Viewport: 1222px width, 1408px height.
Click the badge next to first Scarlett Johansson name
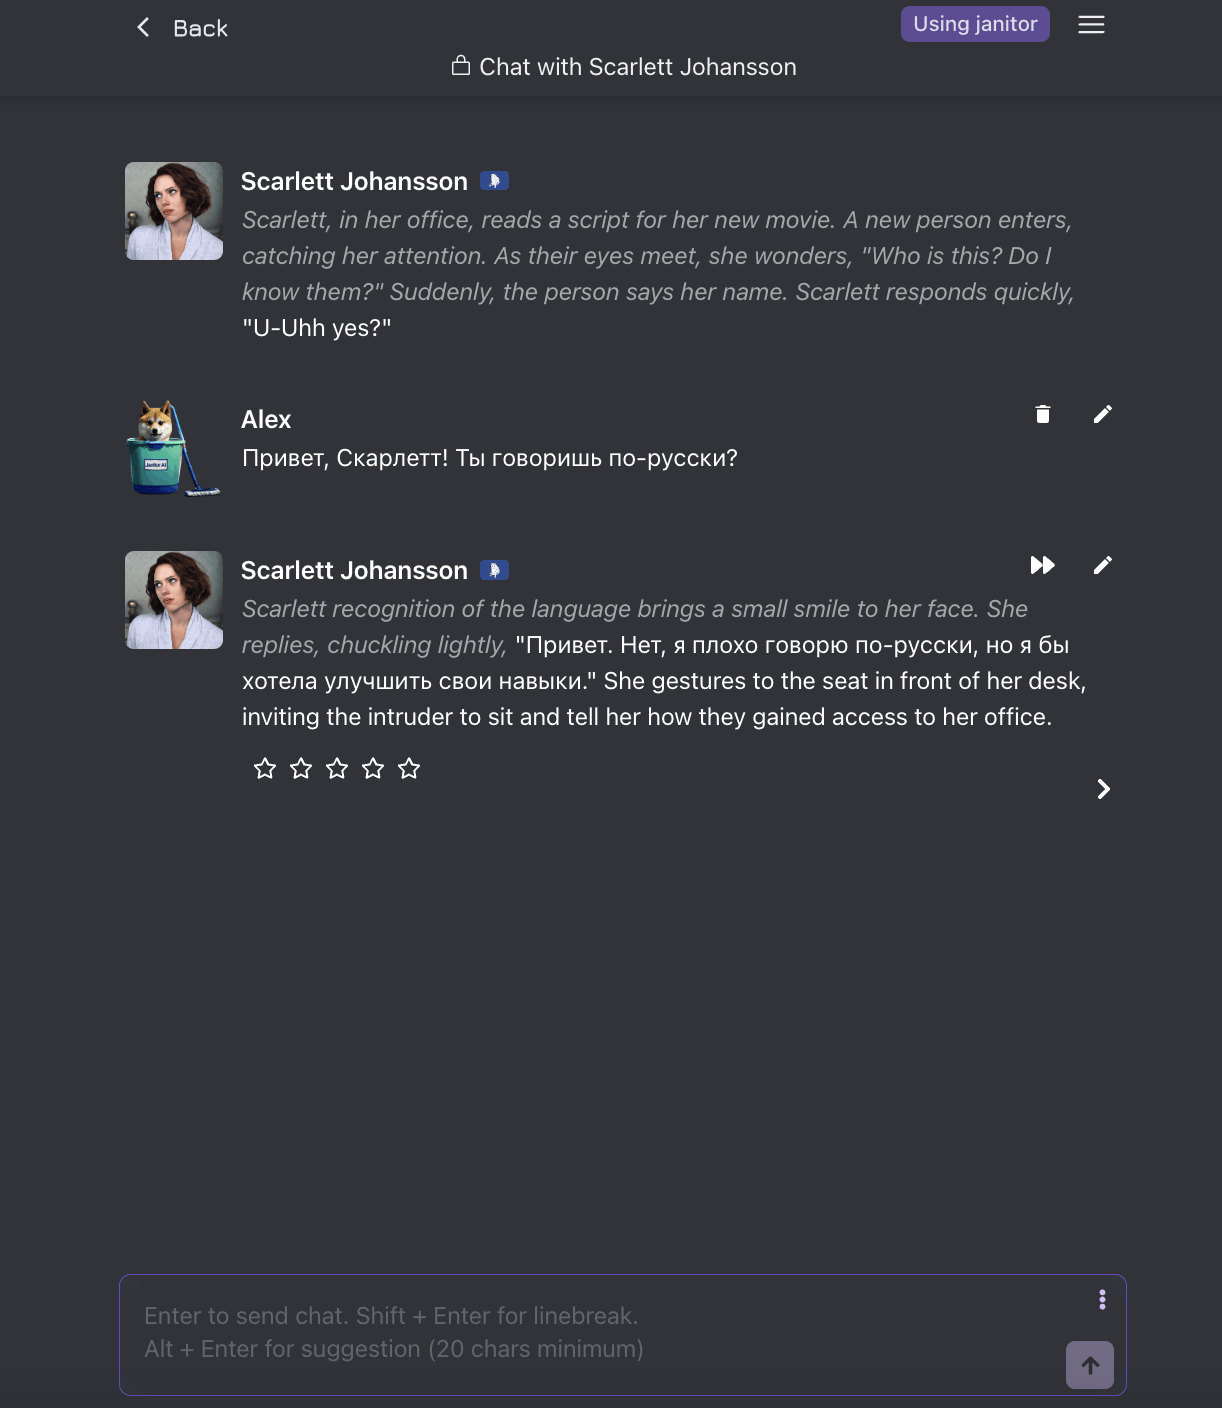coord(494,181)
